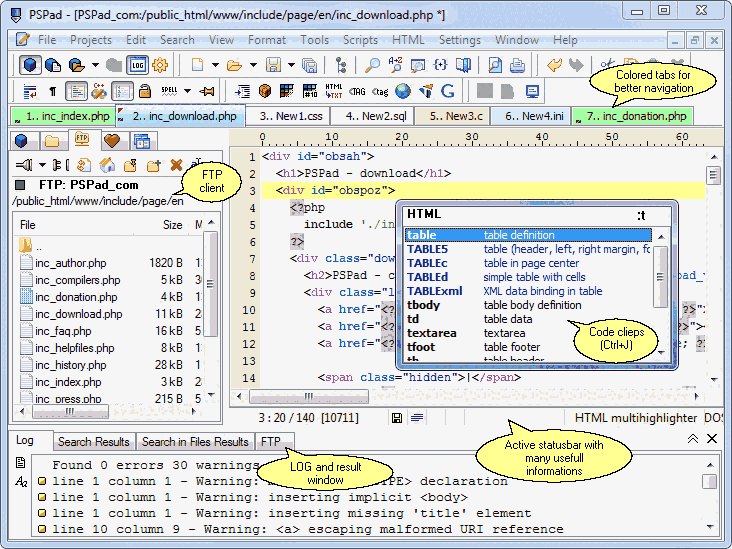Click the Print toolbar icon
Viewport: 732px width, 549px height.
click(518, 65)
